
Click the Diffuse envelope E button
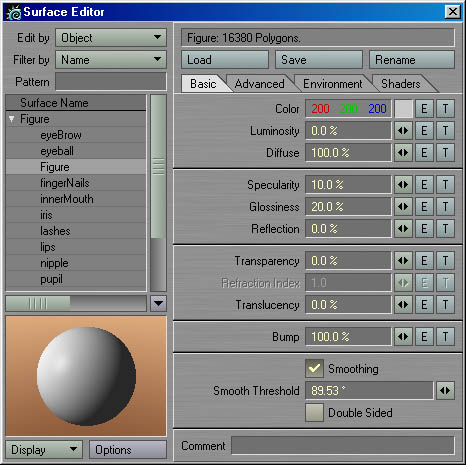pyautogui.click(x=424, y=153)
